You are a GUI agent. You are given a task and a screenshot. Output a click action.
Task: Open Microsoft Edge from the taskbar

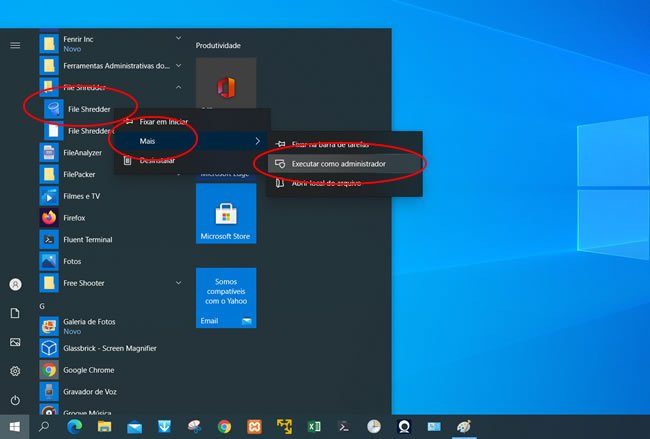tap(74, 426)
